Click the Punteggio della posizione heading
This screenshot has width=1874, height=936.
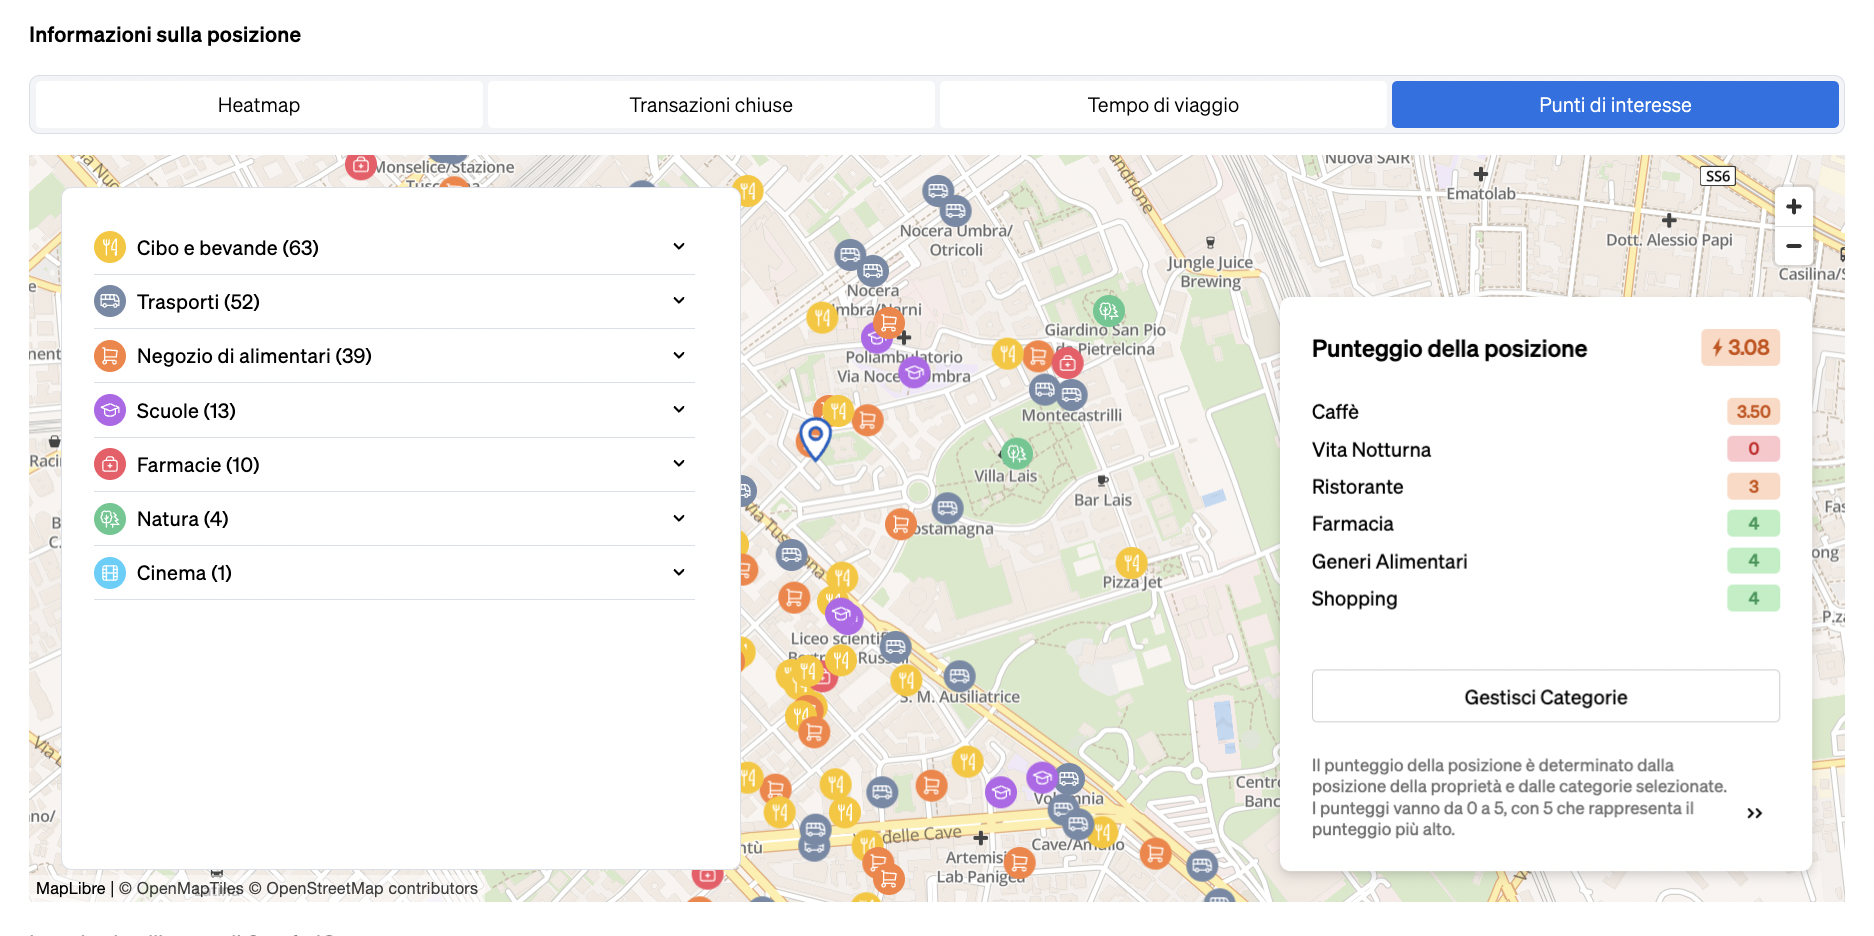(x=1449, y=349)
